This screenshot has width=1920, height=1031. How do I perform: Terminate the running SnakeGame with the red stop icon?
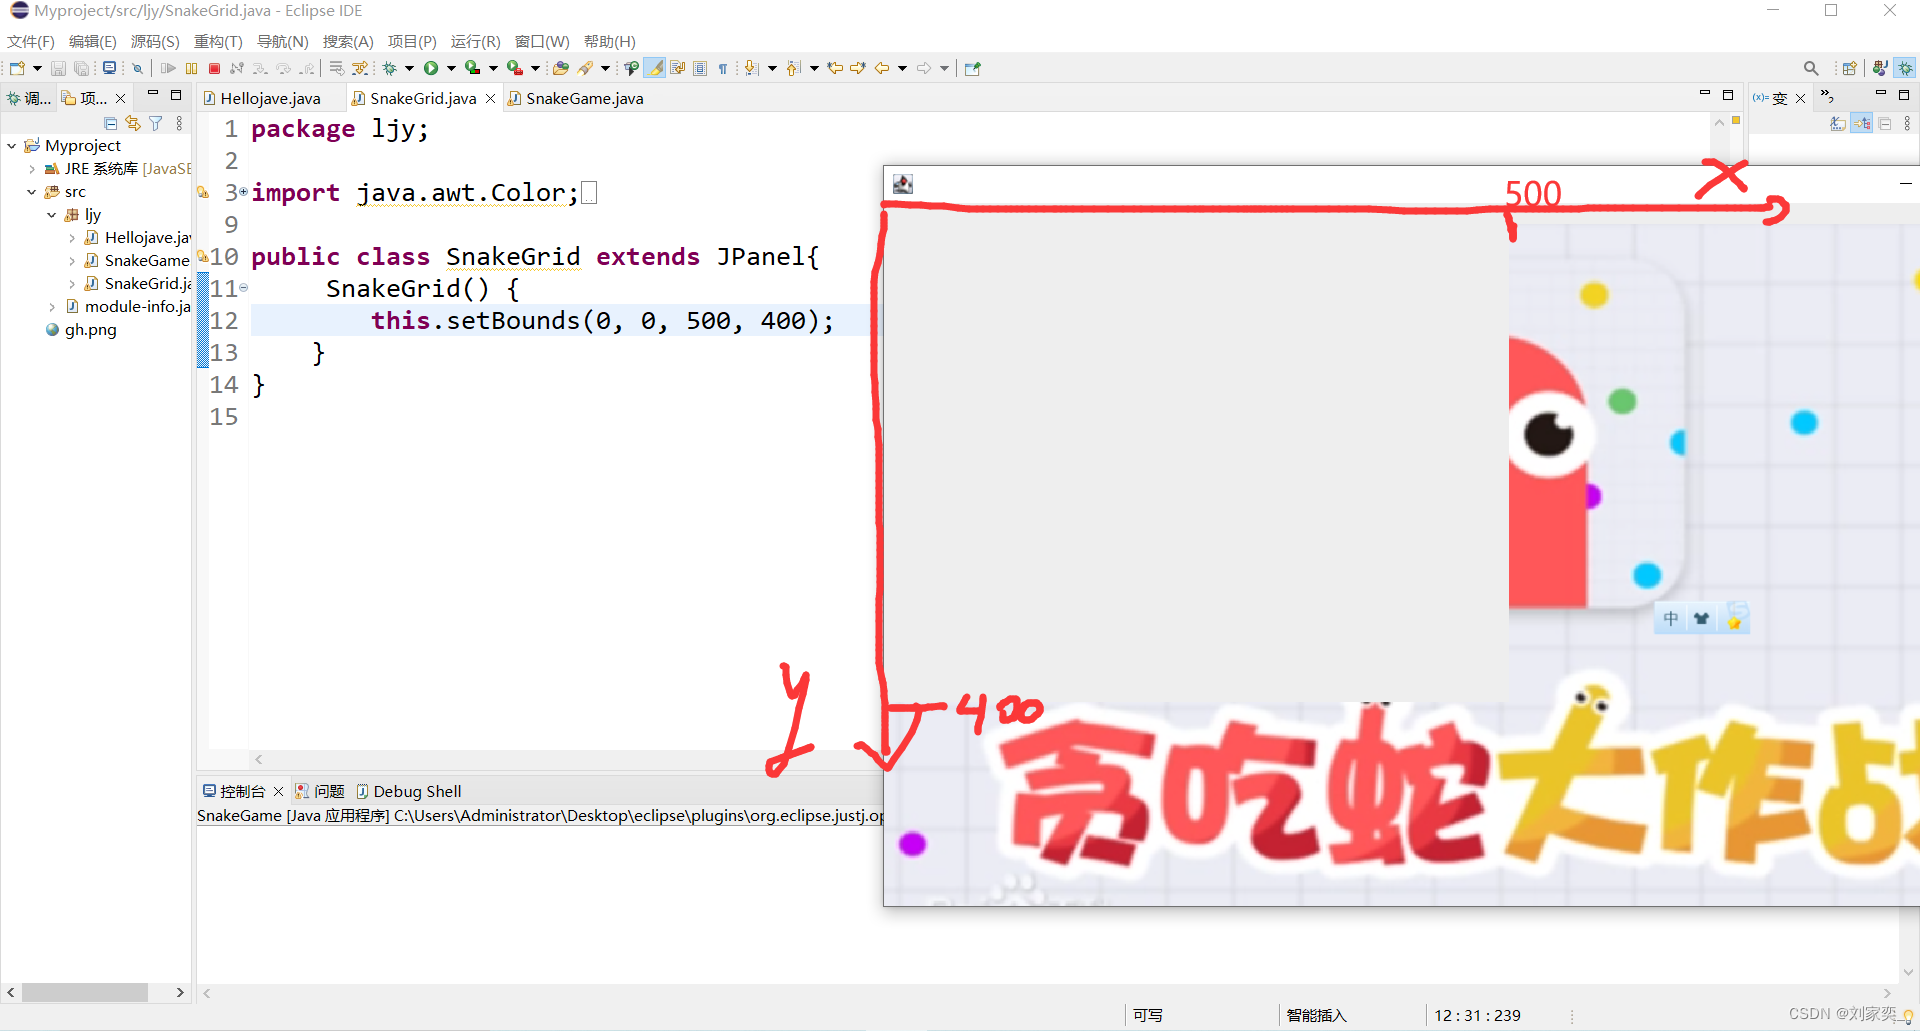click(213, 67)
